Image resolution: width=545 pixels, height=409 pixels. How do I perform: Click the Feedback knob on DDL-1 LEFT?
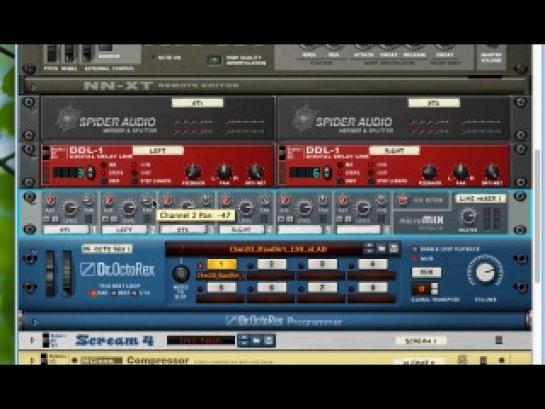click(193, 172)
